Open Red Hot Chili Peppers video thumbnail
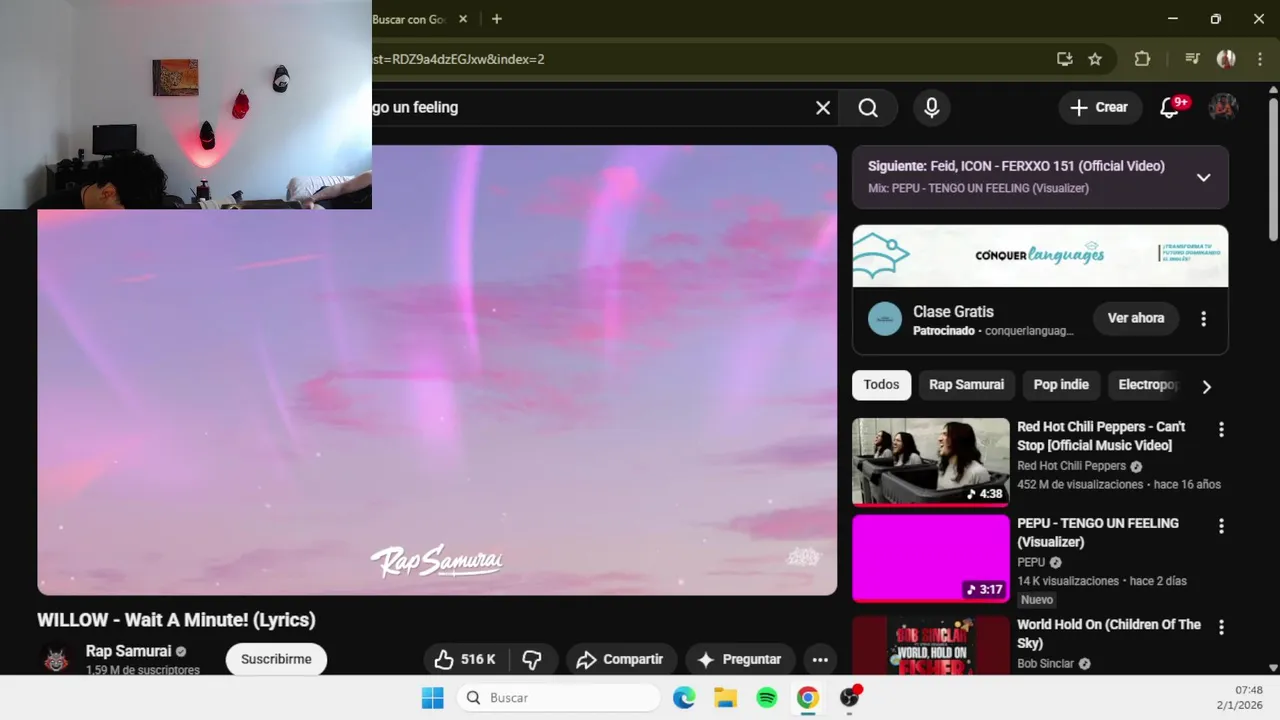The height and width of the screenshot is (720, 1280). coord(931,462)
